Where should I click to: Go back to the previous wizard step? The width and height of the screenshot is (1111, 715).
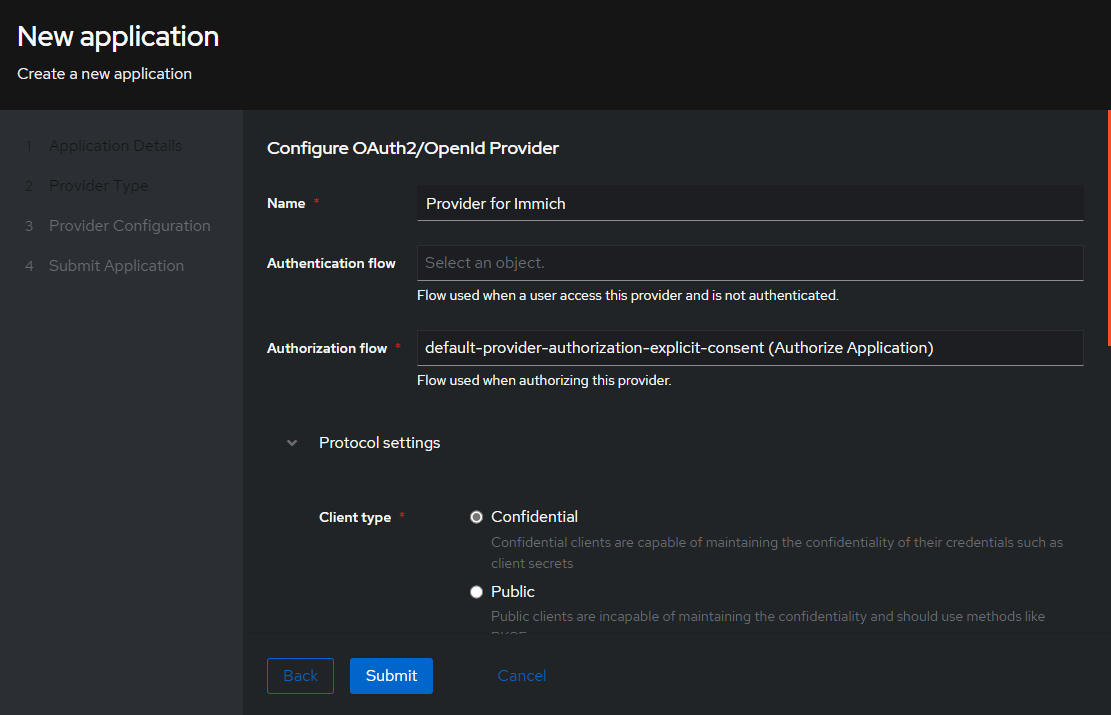tap(300, 676)
